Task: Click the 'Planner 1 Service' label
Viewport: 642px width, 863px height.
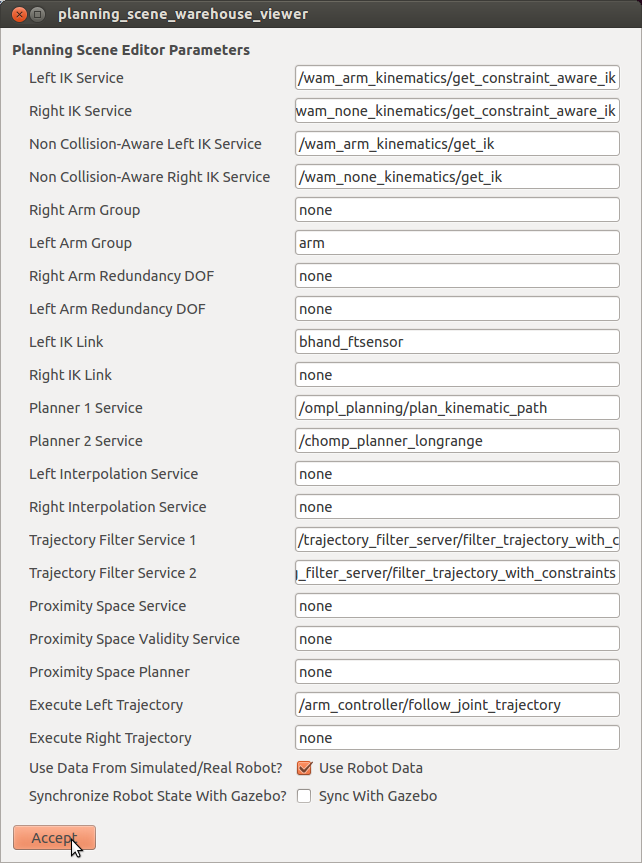Action: coord(86,408)
